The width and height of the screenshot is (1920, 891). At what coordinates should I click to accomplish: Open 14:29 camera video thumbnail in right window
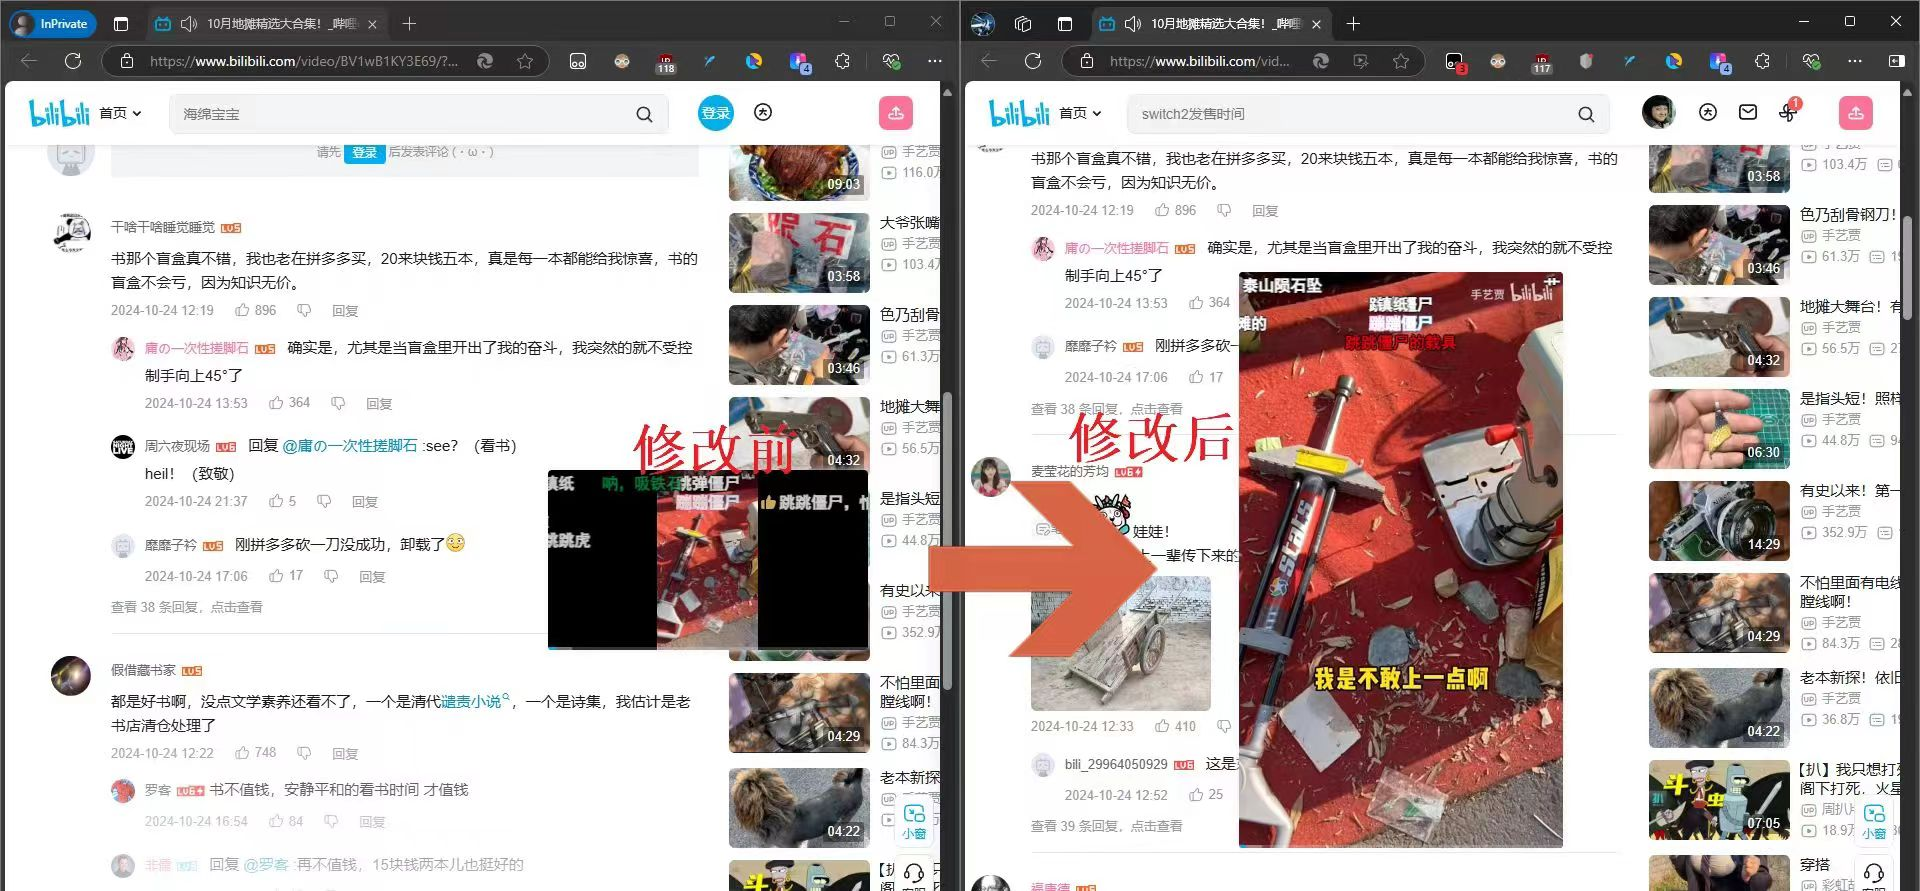pos(1719,520)
